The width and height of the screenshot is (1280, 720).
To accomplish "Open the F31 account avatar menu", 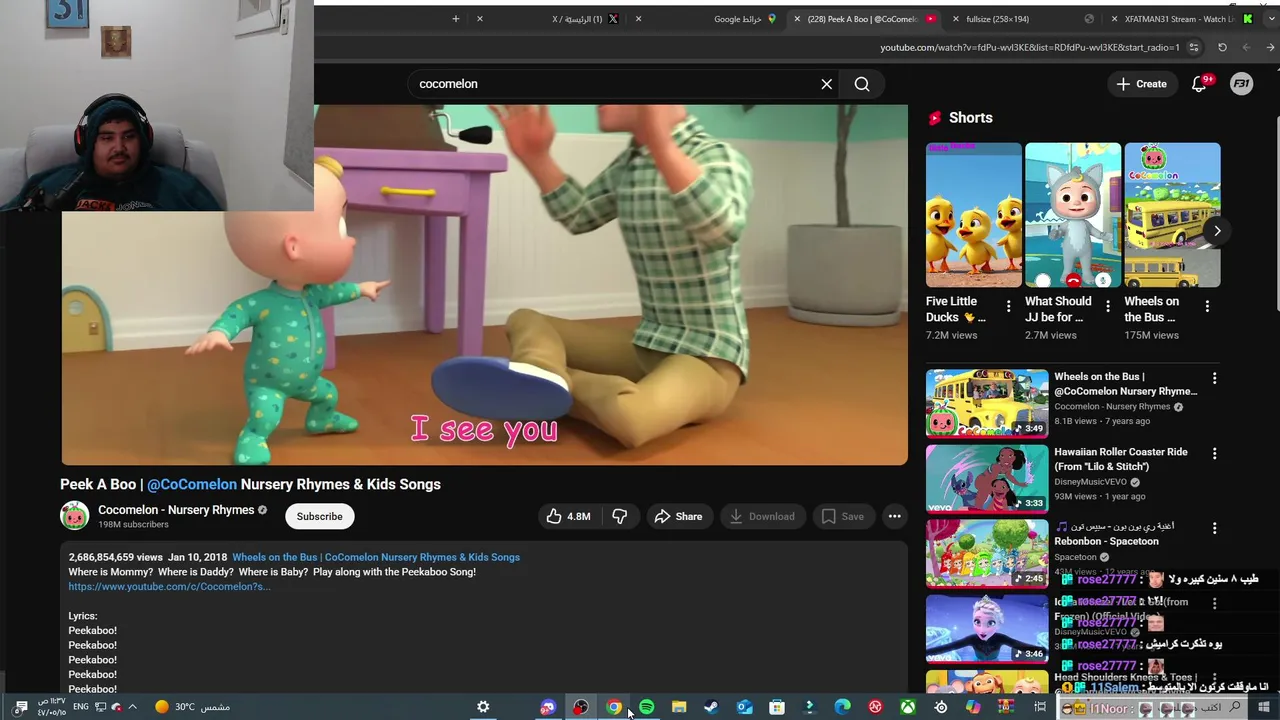I will click(1241, 84).
